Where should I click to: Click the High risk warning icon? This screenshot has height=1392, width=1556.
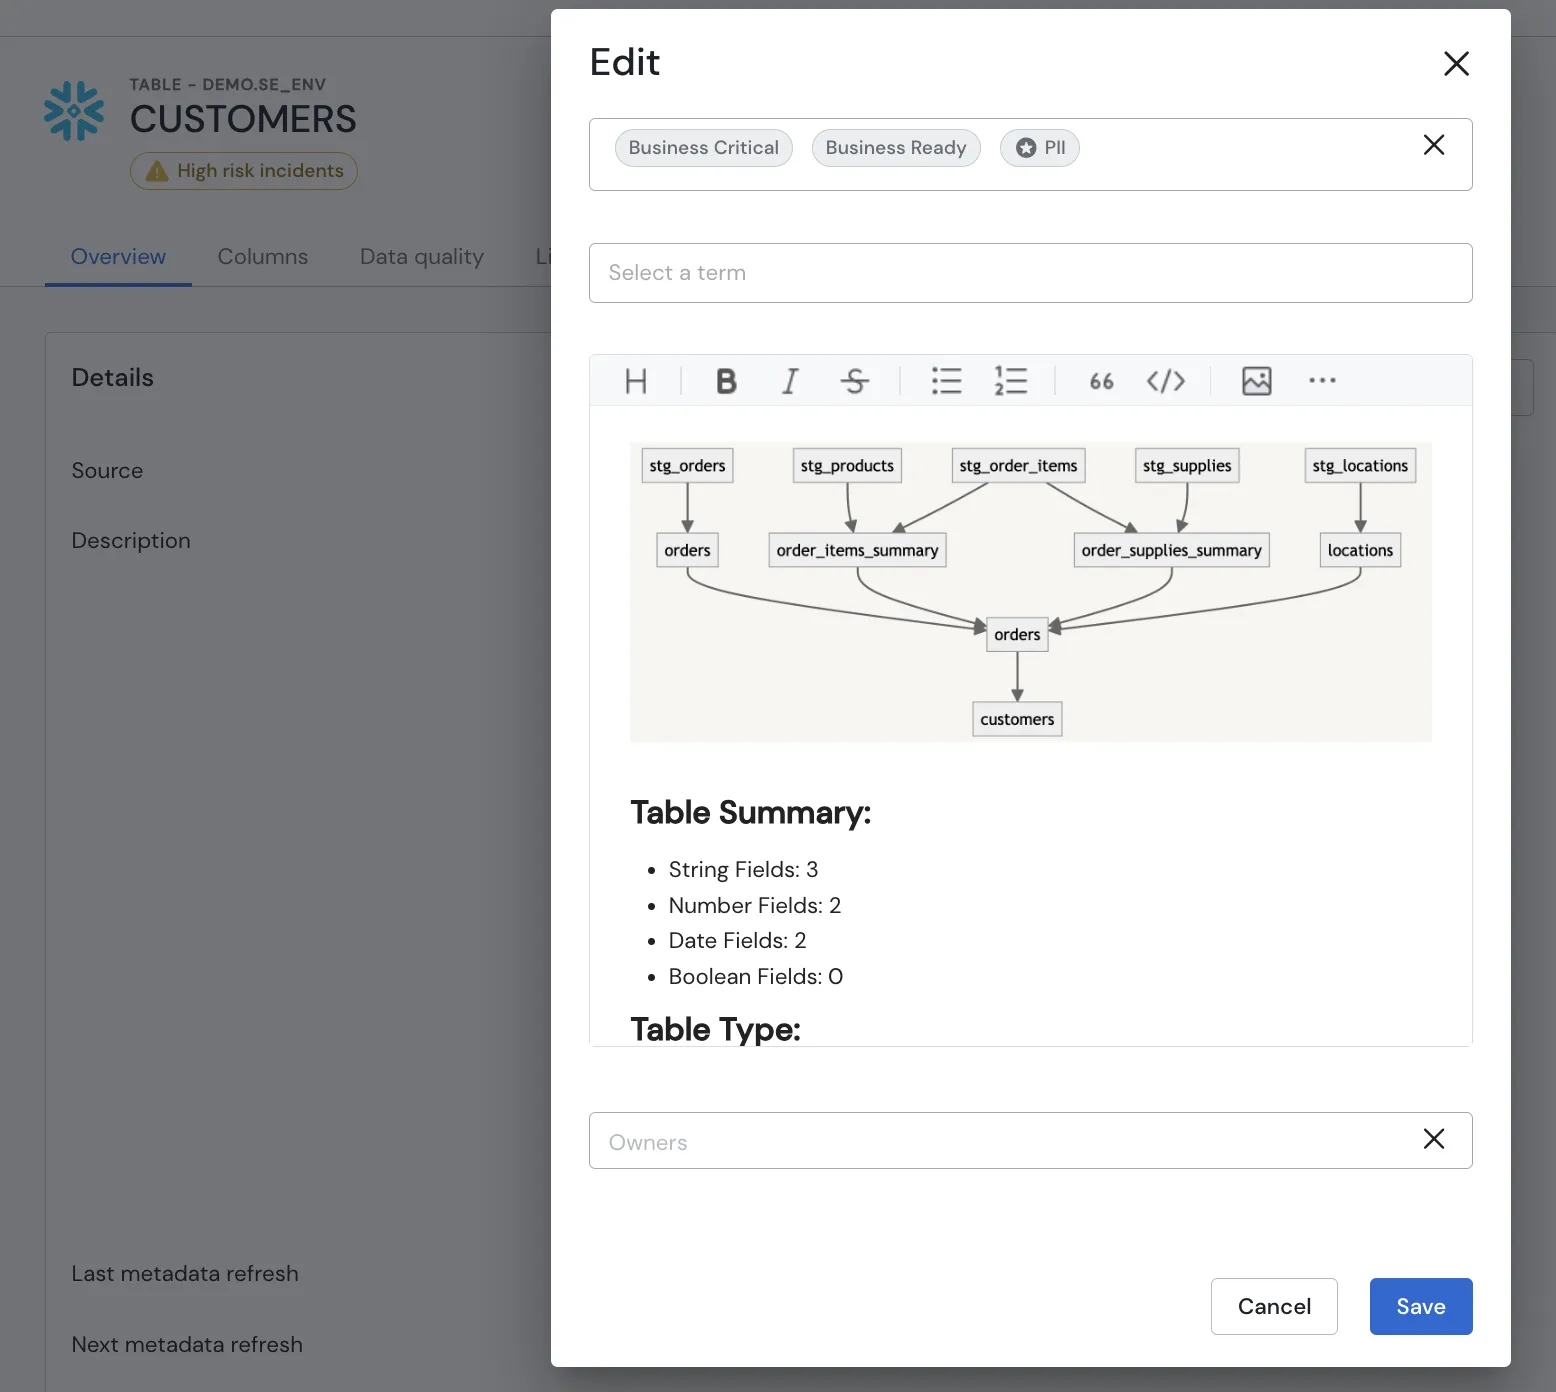[x=157, y=171]
